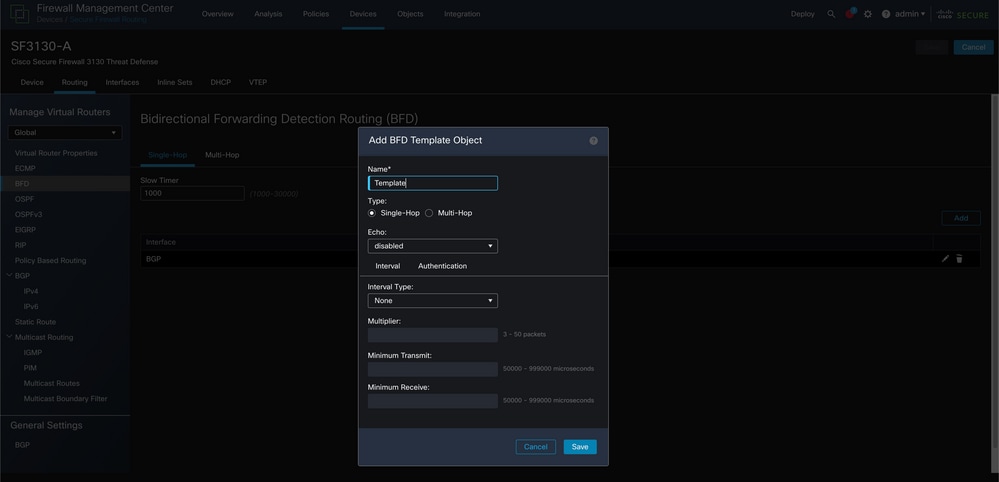Open the Overview menu

[x=218, y=14]
